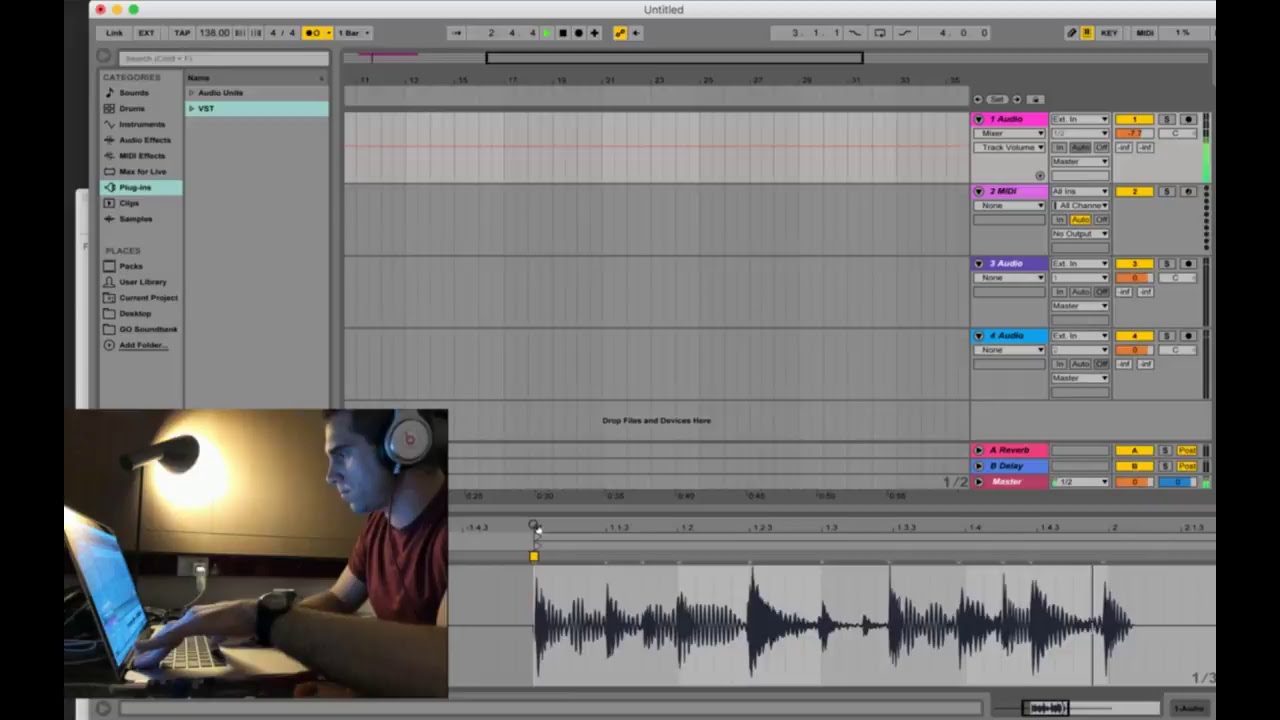This screenshot has height=720, width=1280.
Task: Select the B Delay return track
Action: 1007,466
